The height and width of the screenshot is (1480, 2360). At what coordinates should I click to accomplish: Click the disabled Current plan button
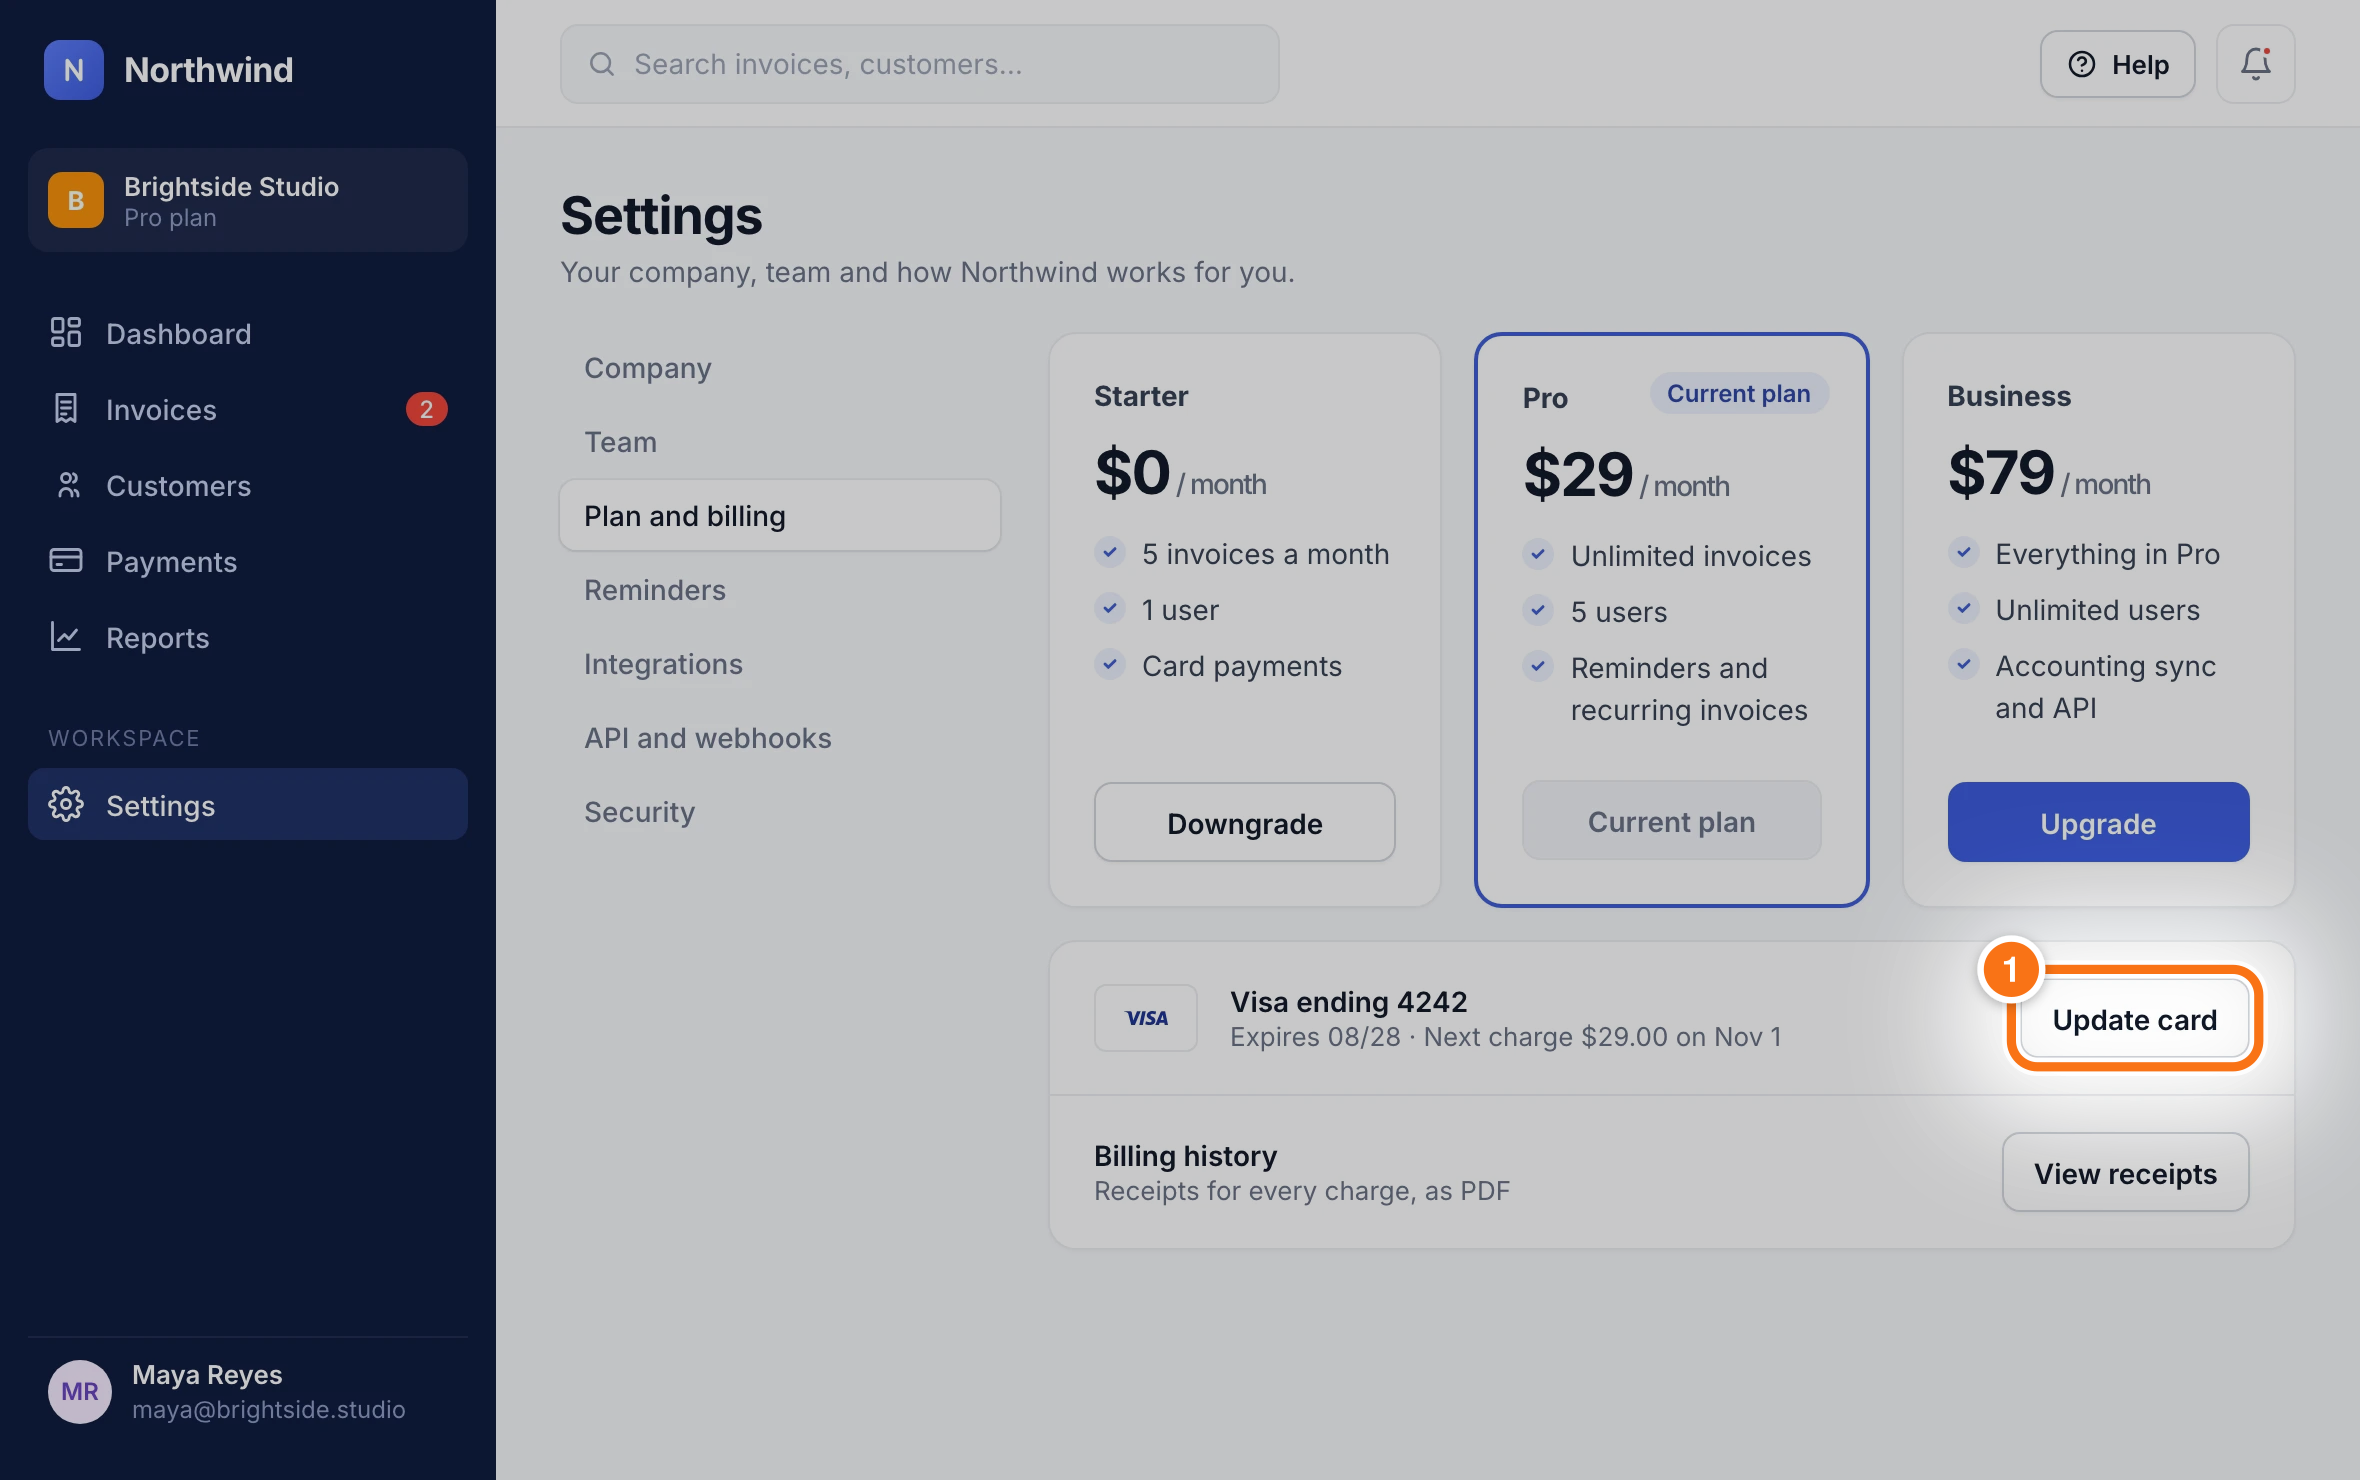1671,821
